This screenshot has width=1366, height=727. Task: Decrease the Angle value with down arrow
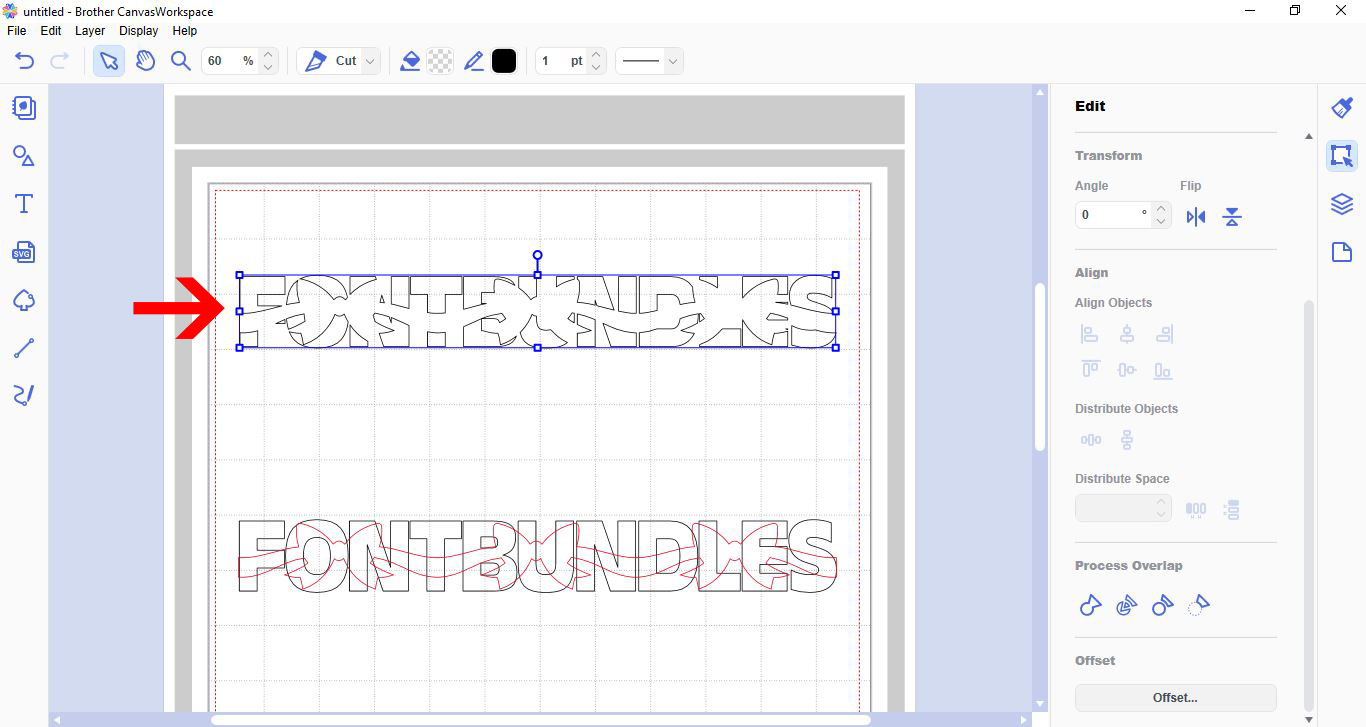tap(1161, 221)
